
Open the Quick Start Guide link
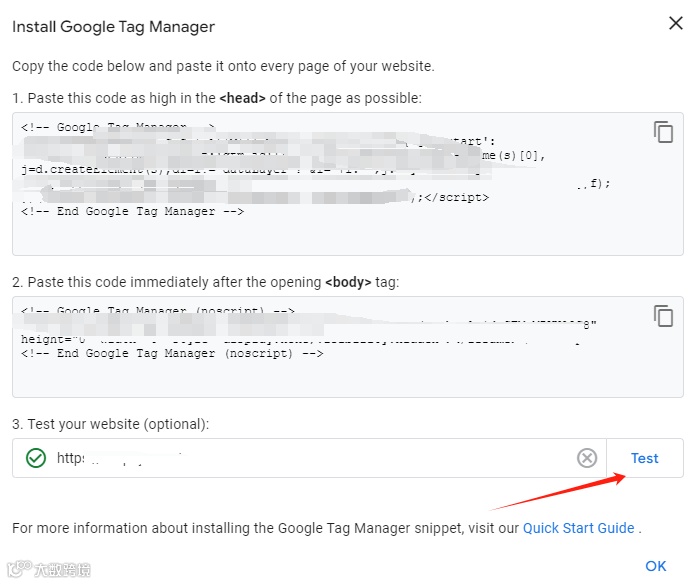click(578, 528)
